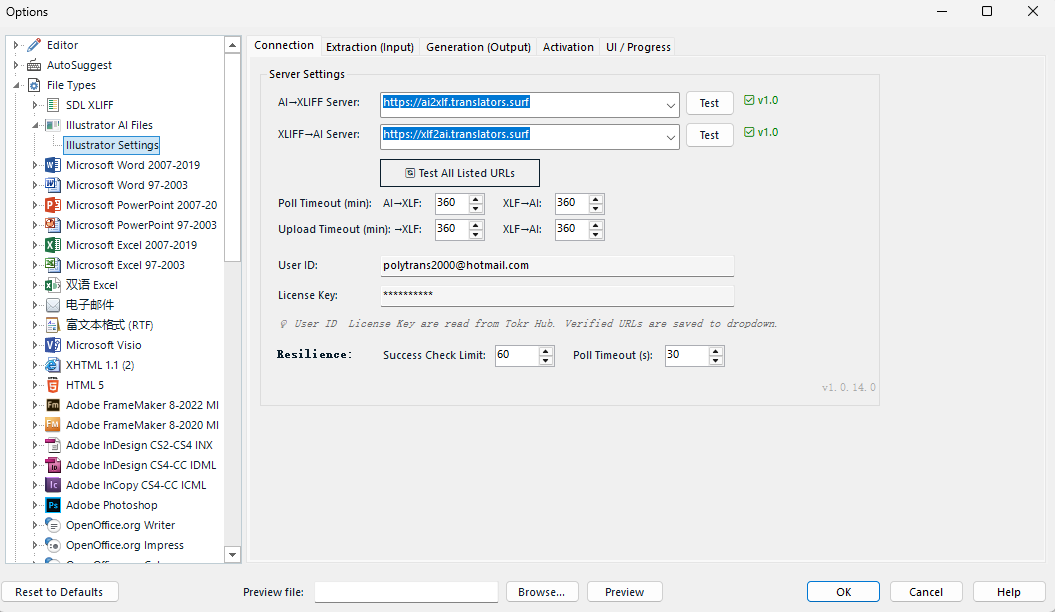Click the Microsoft Visio icon
This screenshot has width=1055, height=612.
(x=53, y=345)
